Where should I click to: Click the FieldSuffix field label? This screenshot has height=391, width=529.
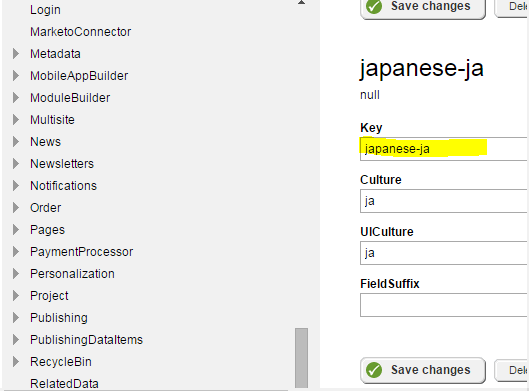click(x=390, y=283)
